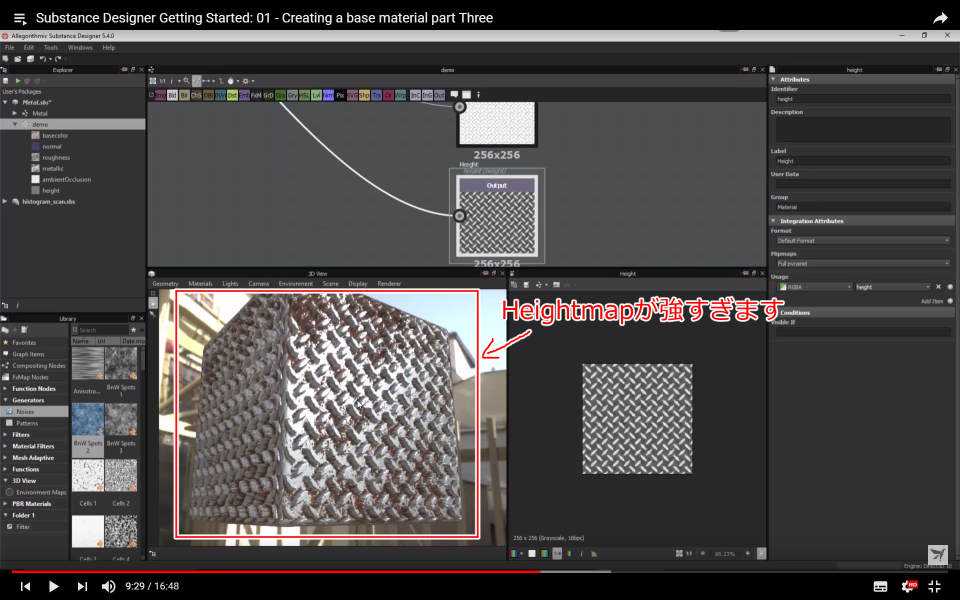The height and width of the screenshot is (600, 960).
Task: Click Add Item in Usage section
Action: [932, 301]
